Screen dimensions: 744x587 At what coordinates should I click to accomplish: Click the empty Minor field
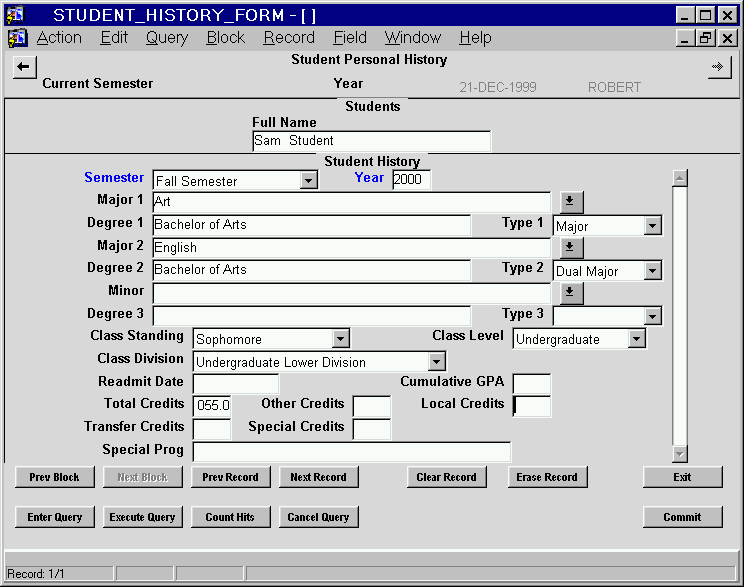[x=352, y=293]
